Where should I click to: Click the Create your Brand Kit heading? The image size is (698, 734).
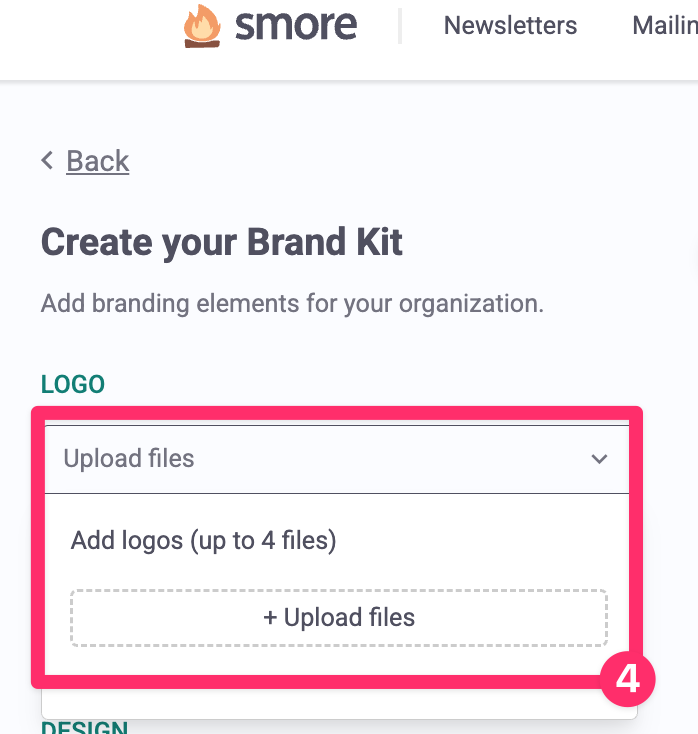[222, 242]
